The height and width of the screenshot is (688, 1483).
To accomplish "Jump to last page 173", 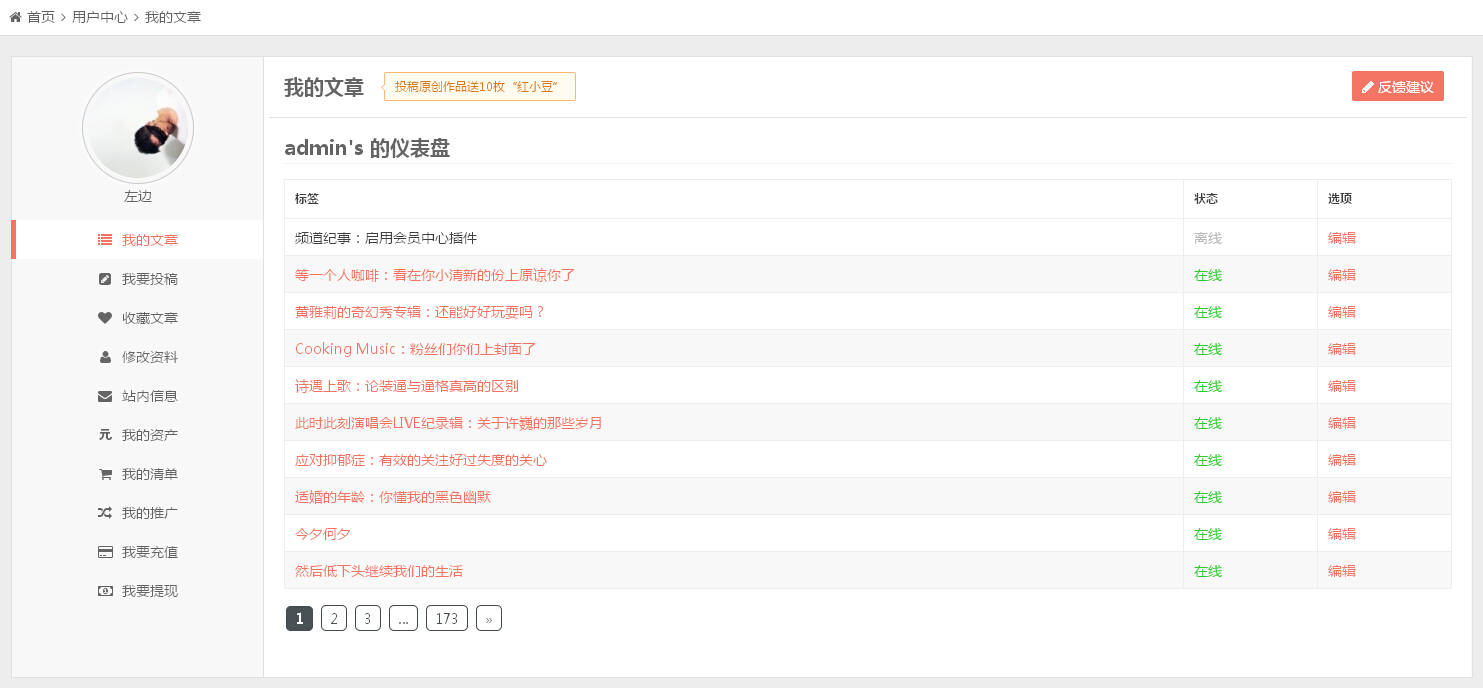I will [x=447, y=619].
